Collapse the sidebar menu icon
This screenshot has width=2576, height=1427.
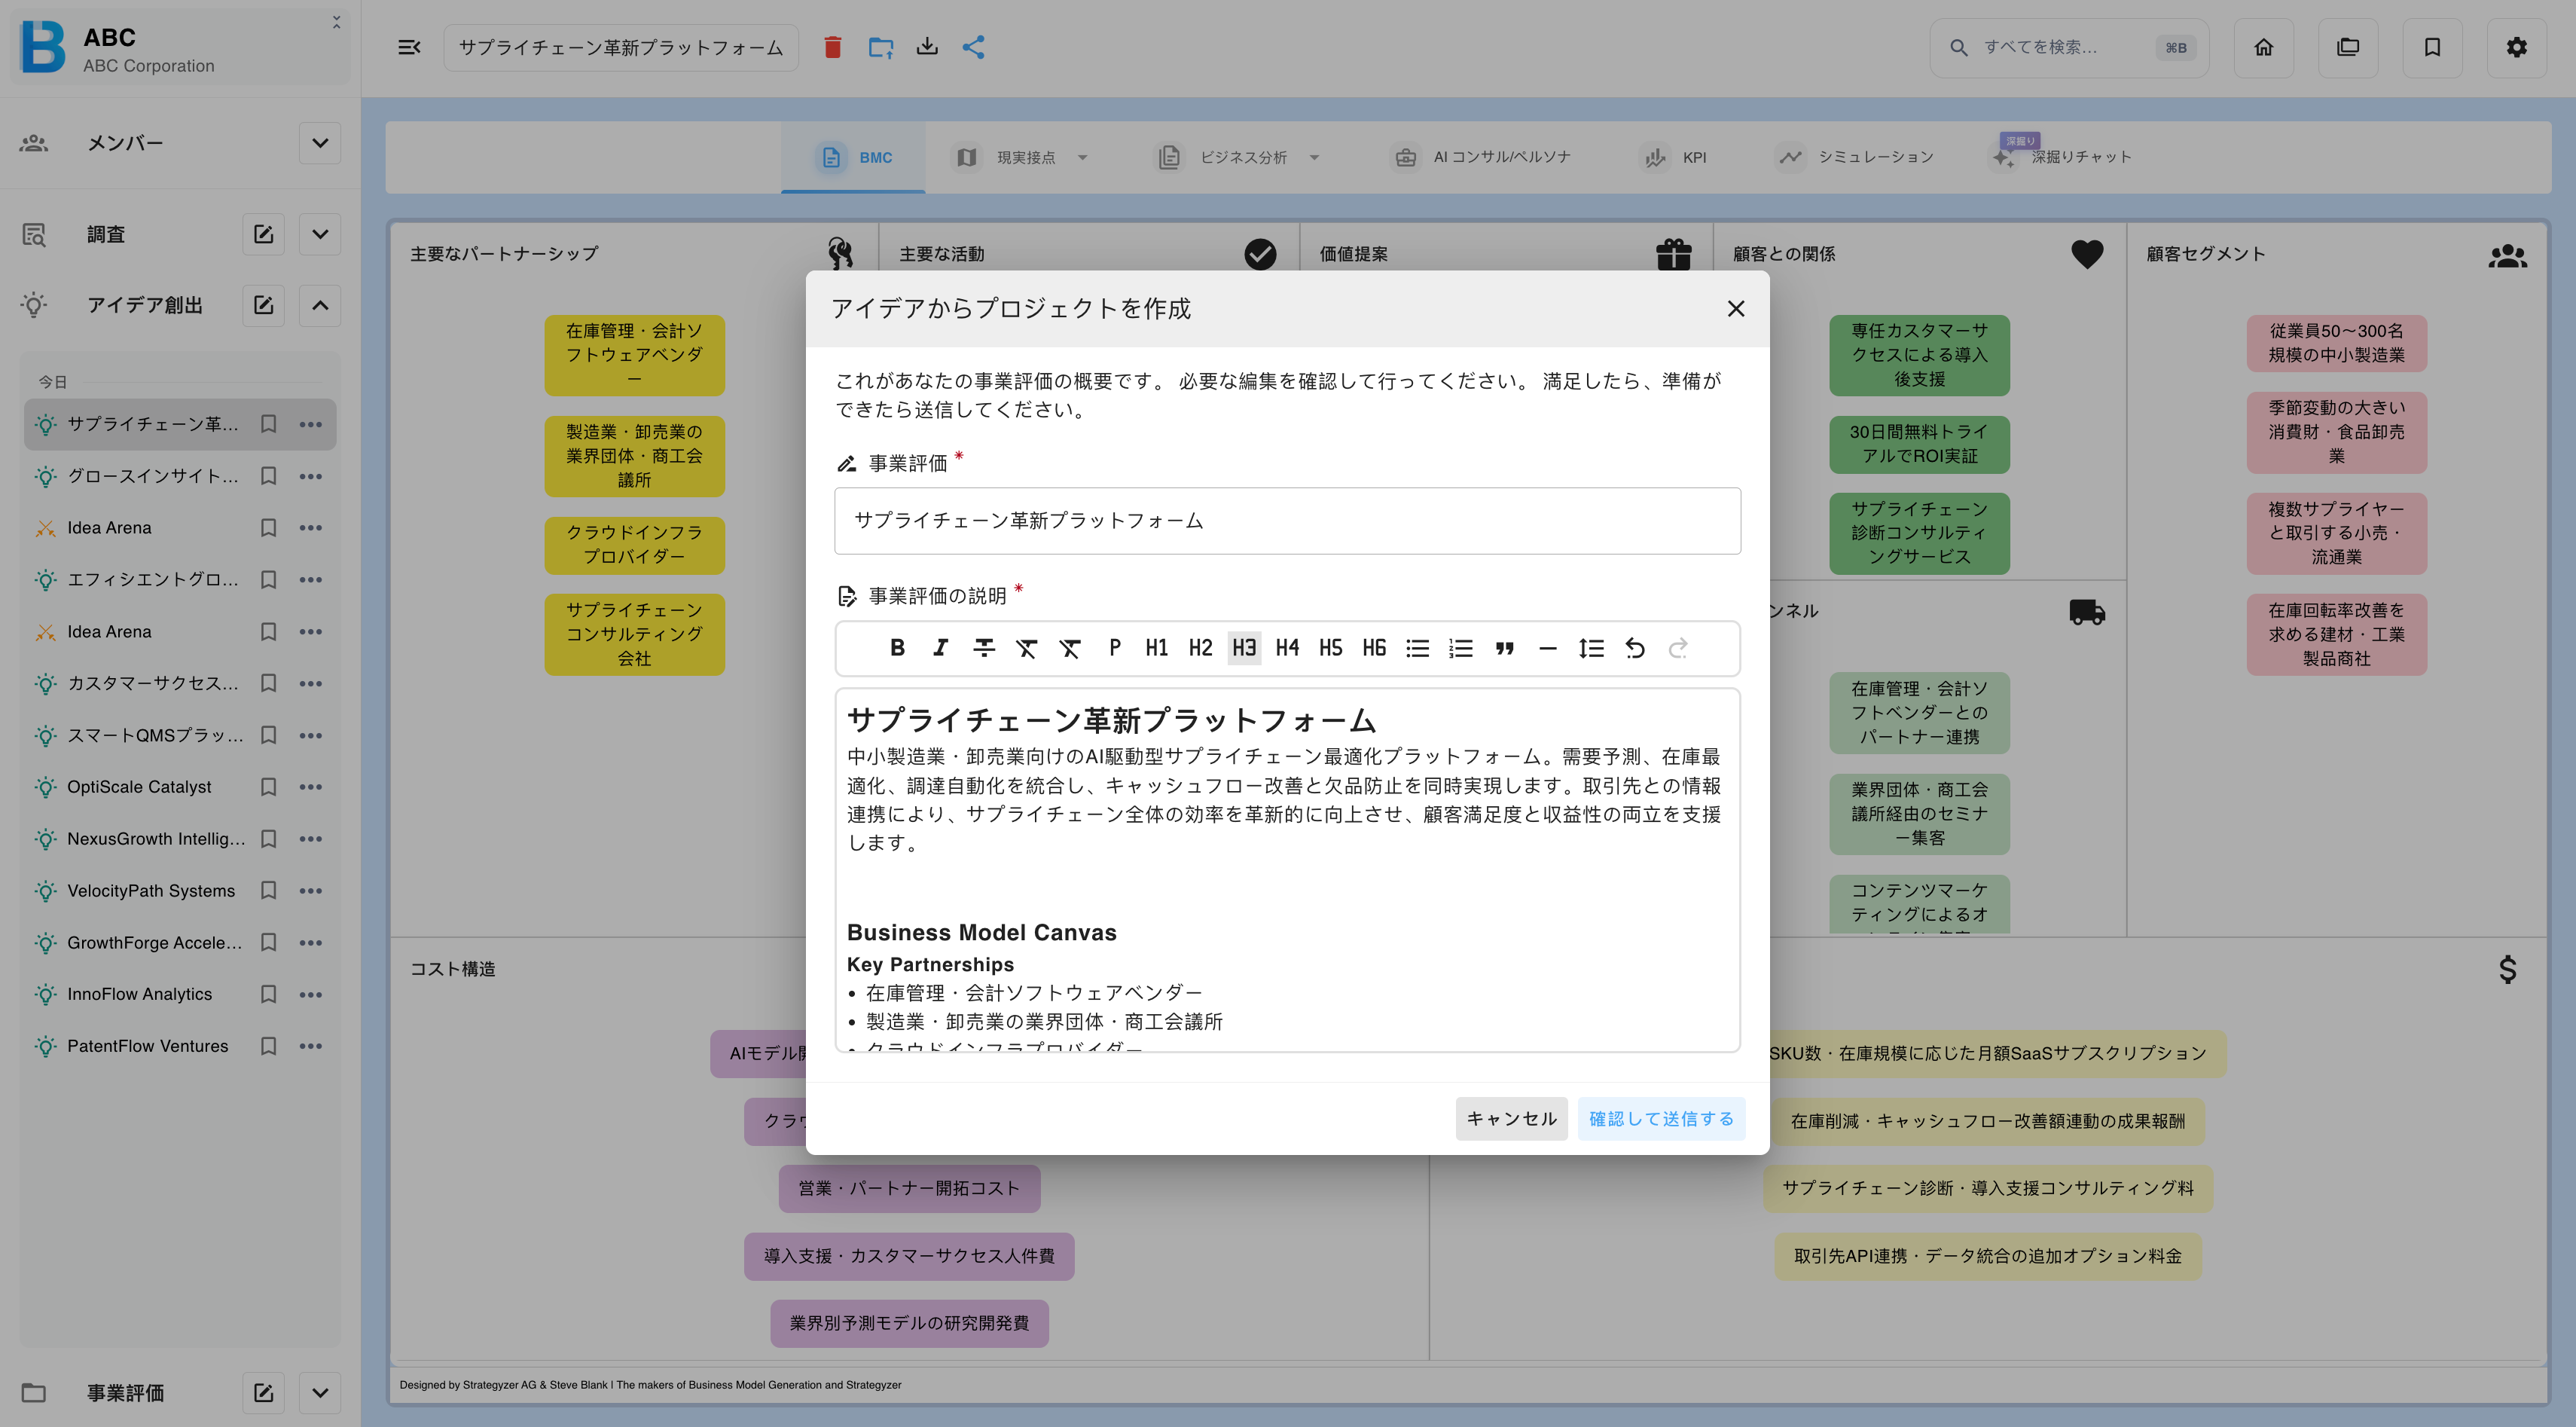[409, 47]
